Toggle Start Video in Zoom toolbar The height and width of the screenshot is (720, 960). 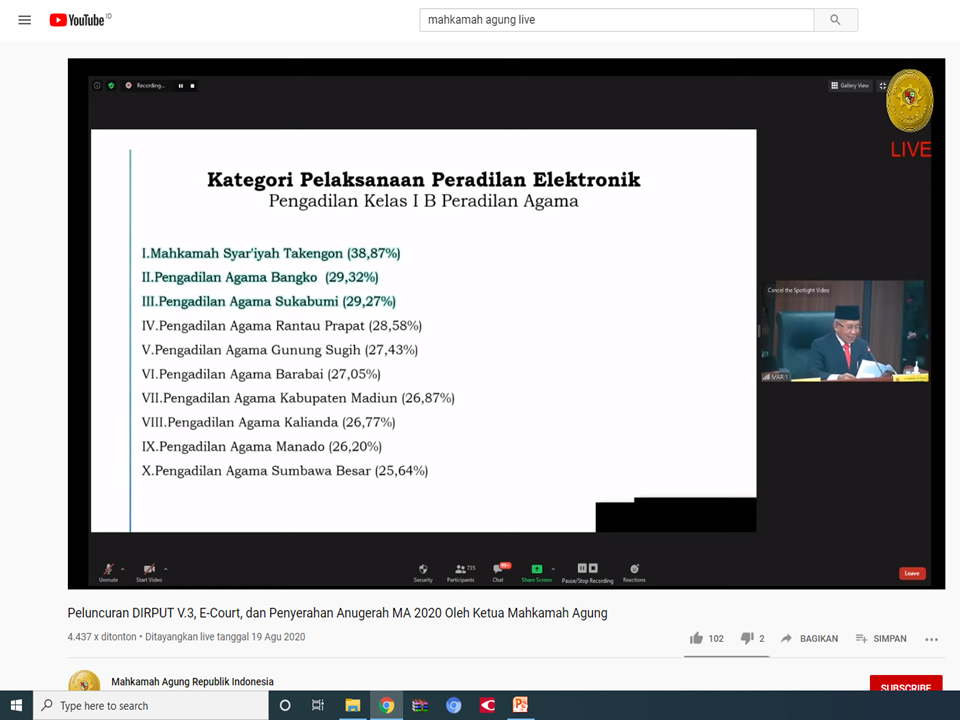pyautogui.click(x=148, y=570)
